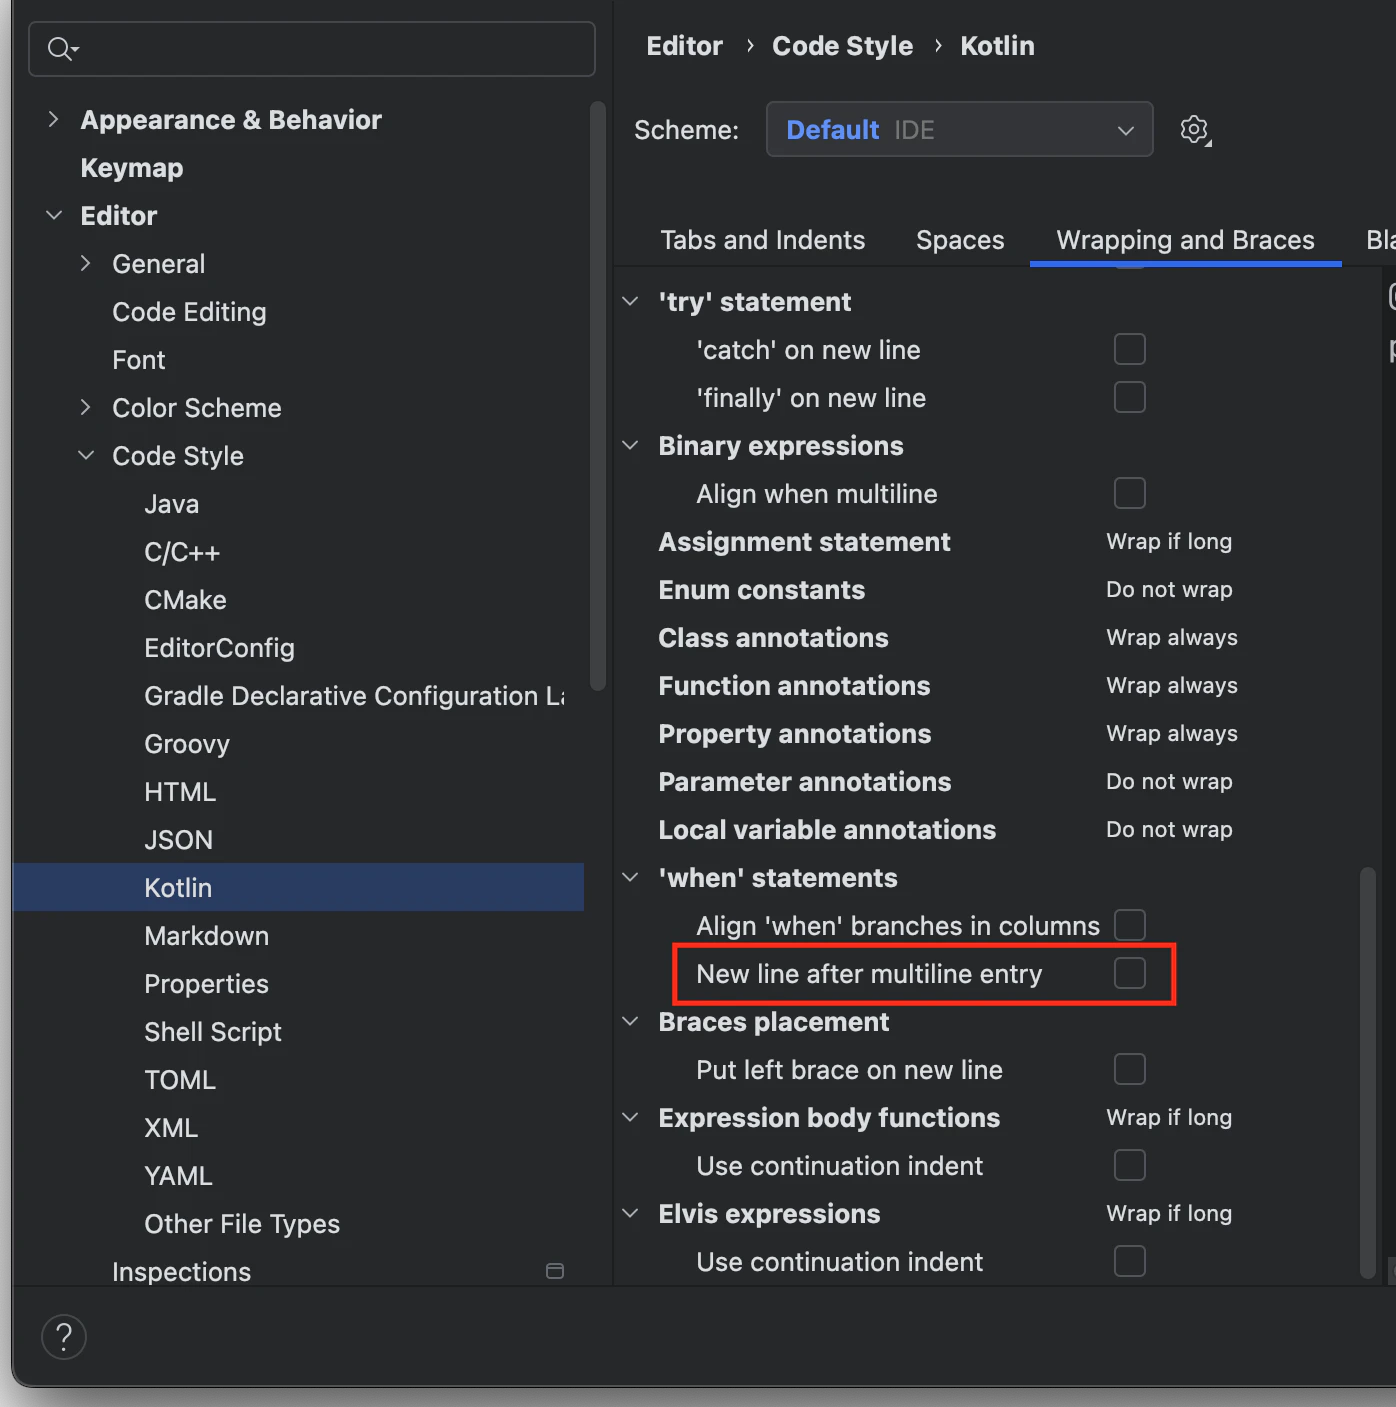The width and height of the screenshot is (1396, 1407).
Task: Collapse the 'when' statements group
Action: [630, 878]
